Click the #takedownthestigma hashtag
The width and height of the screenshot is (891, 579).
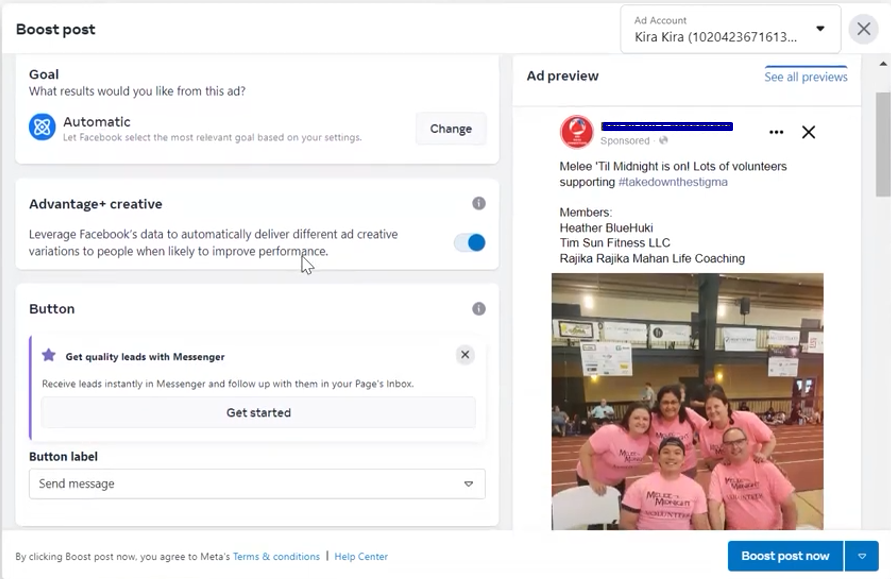pos(673,182)
